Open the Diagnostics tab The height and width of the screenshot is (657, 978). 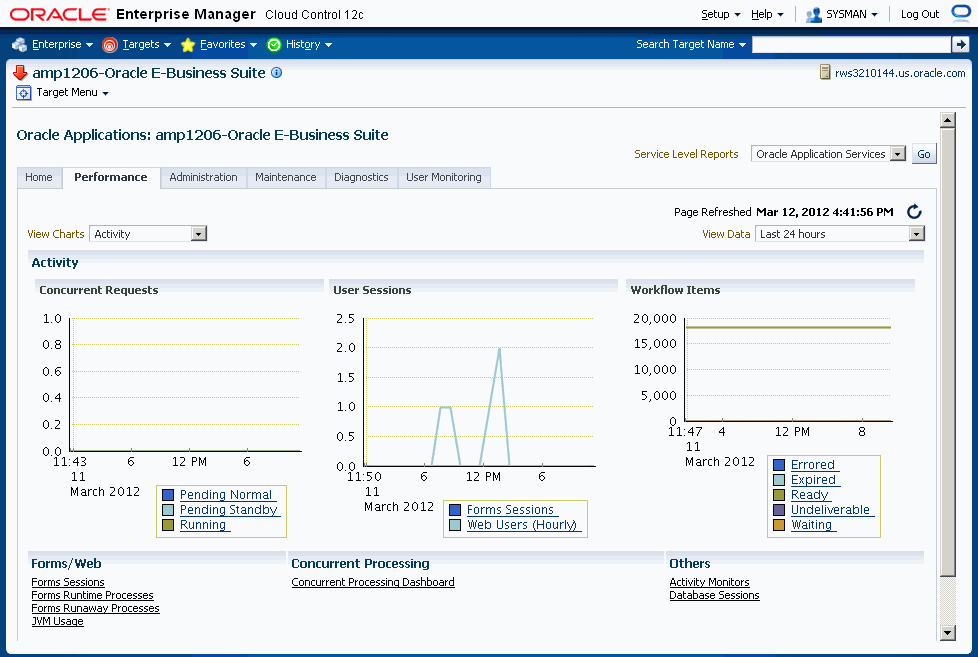(x=361, y=177)
